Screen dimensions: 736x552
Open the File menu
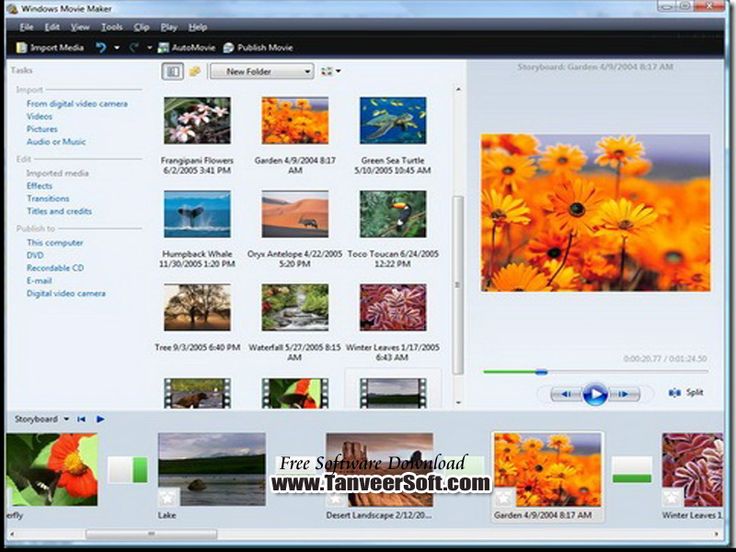pos(26,27)
